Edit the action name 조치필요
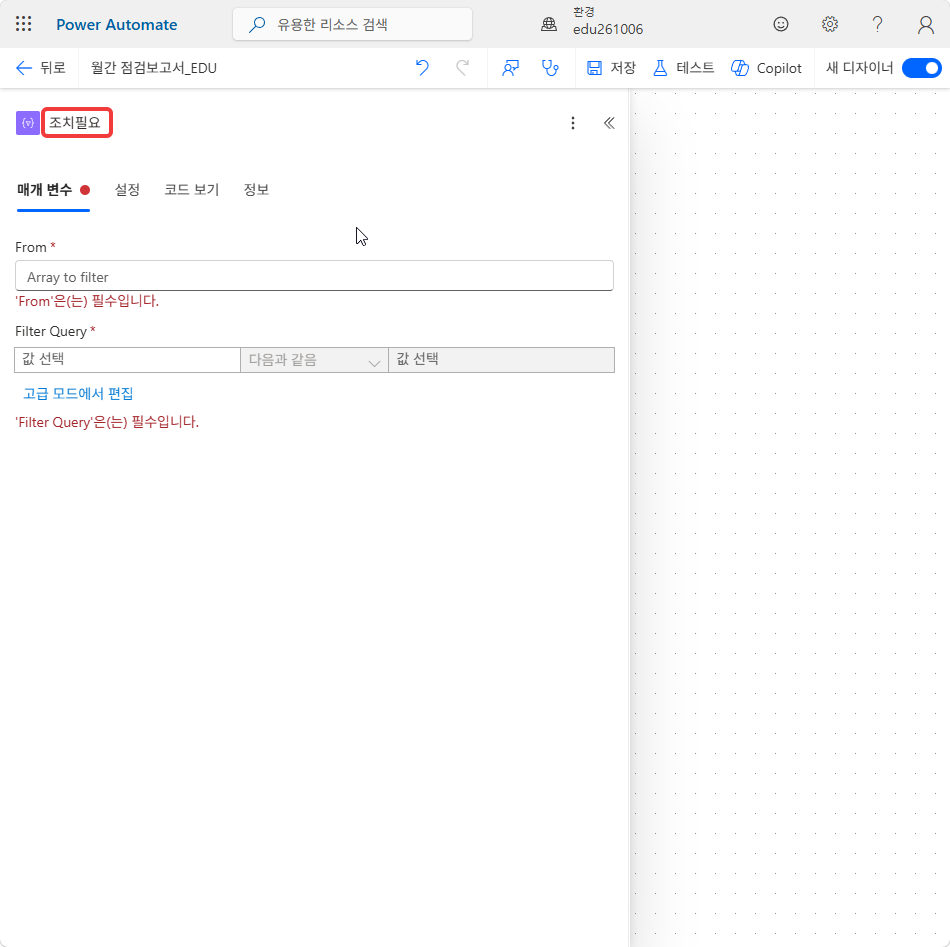 [x=76, y=123]
